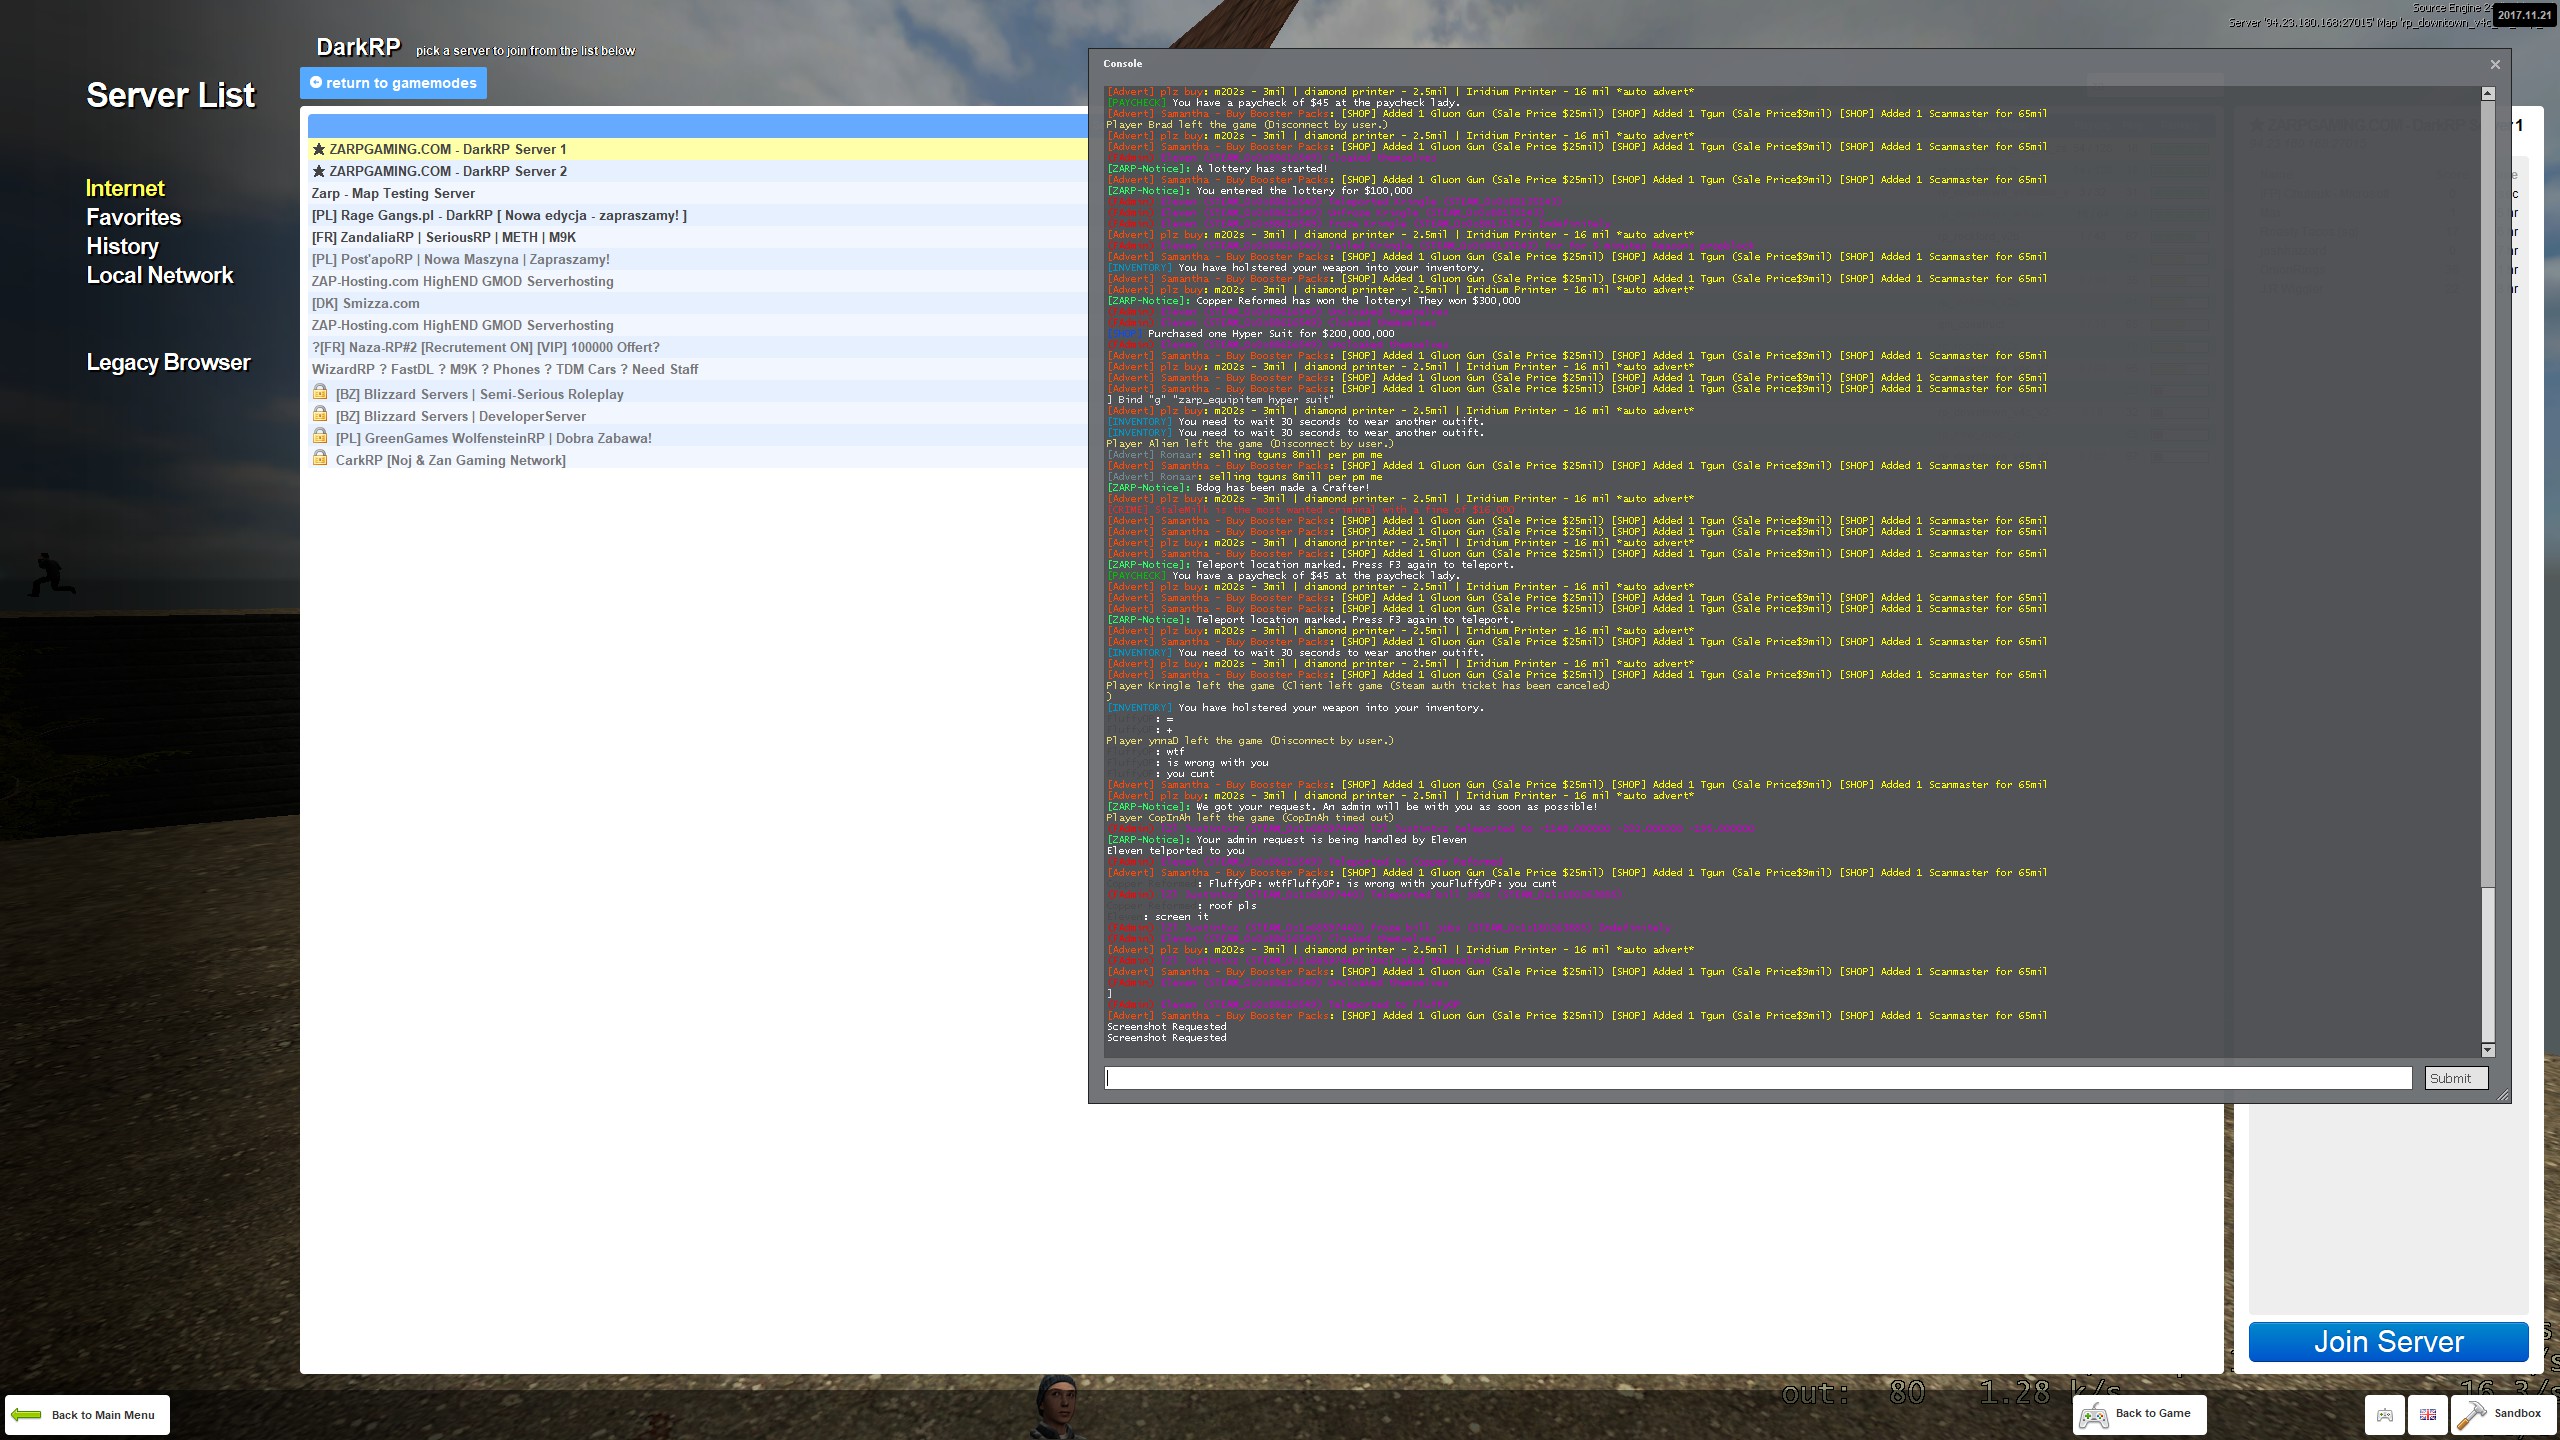
Task: Click Back to Main Menu button
Action: [87, 1414]
